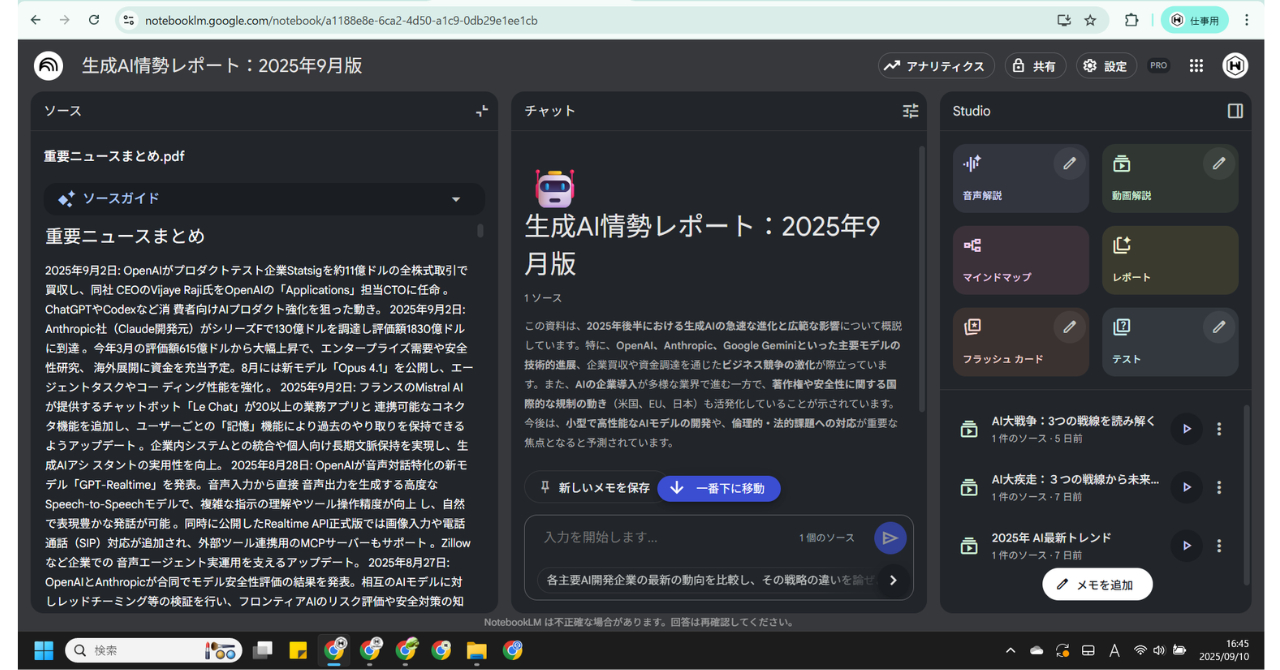Open the Chrome browser menu
The height and width of the screenshot is (670, 1280).
1246,20
